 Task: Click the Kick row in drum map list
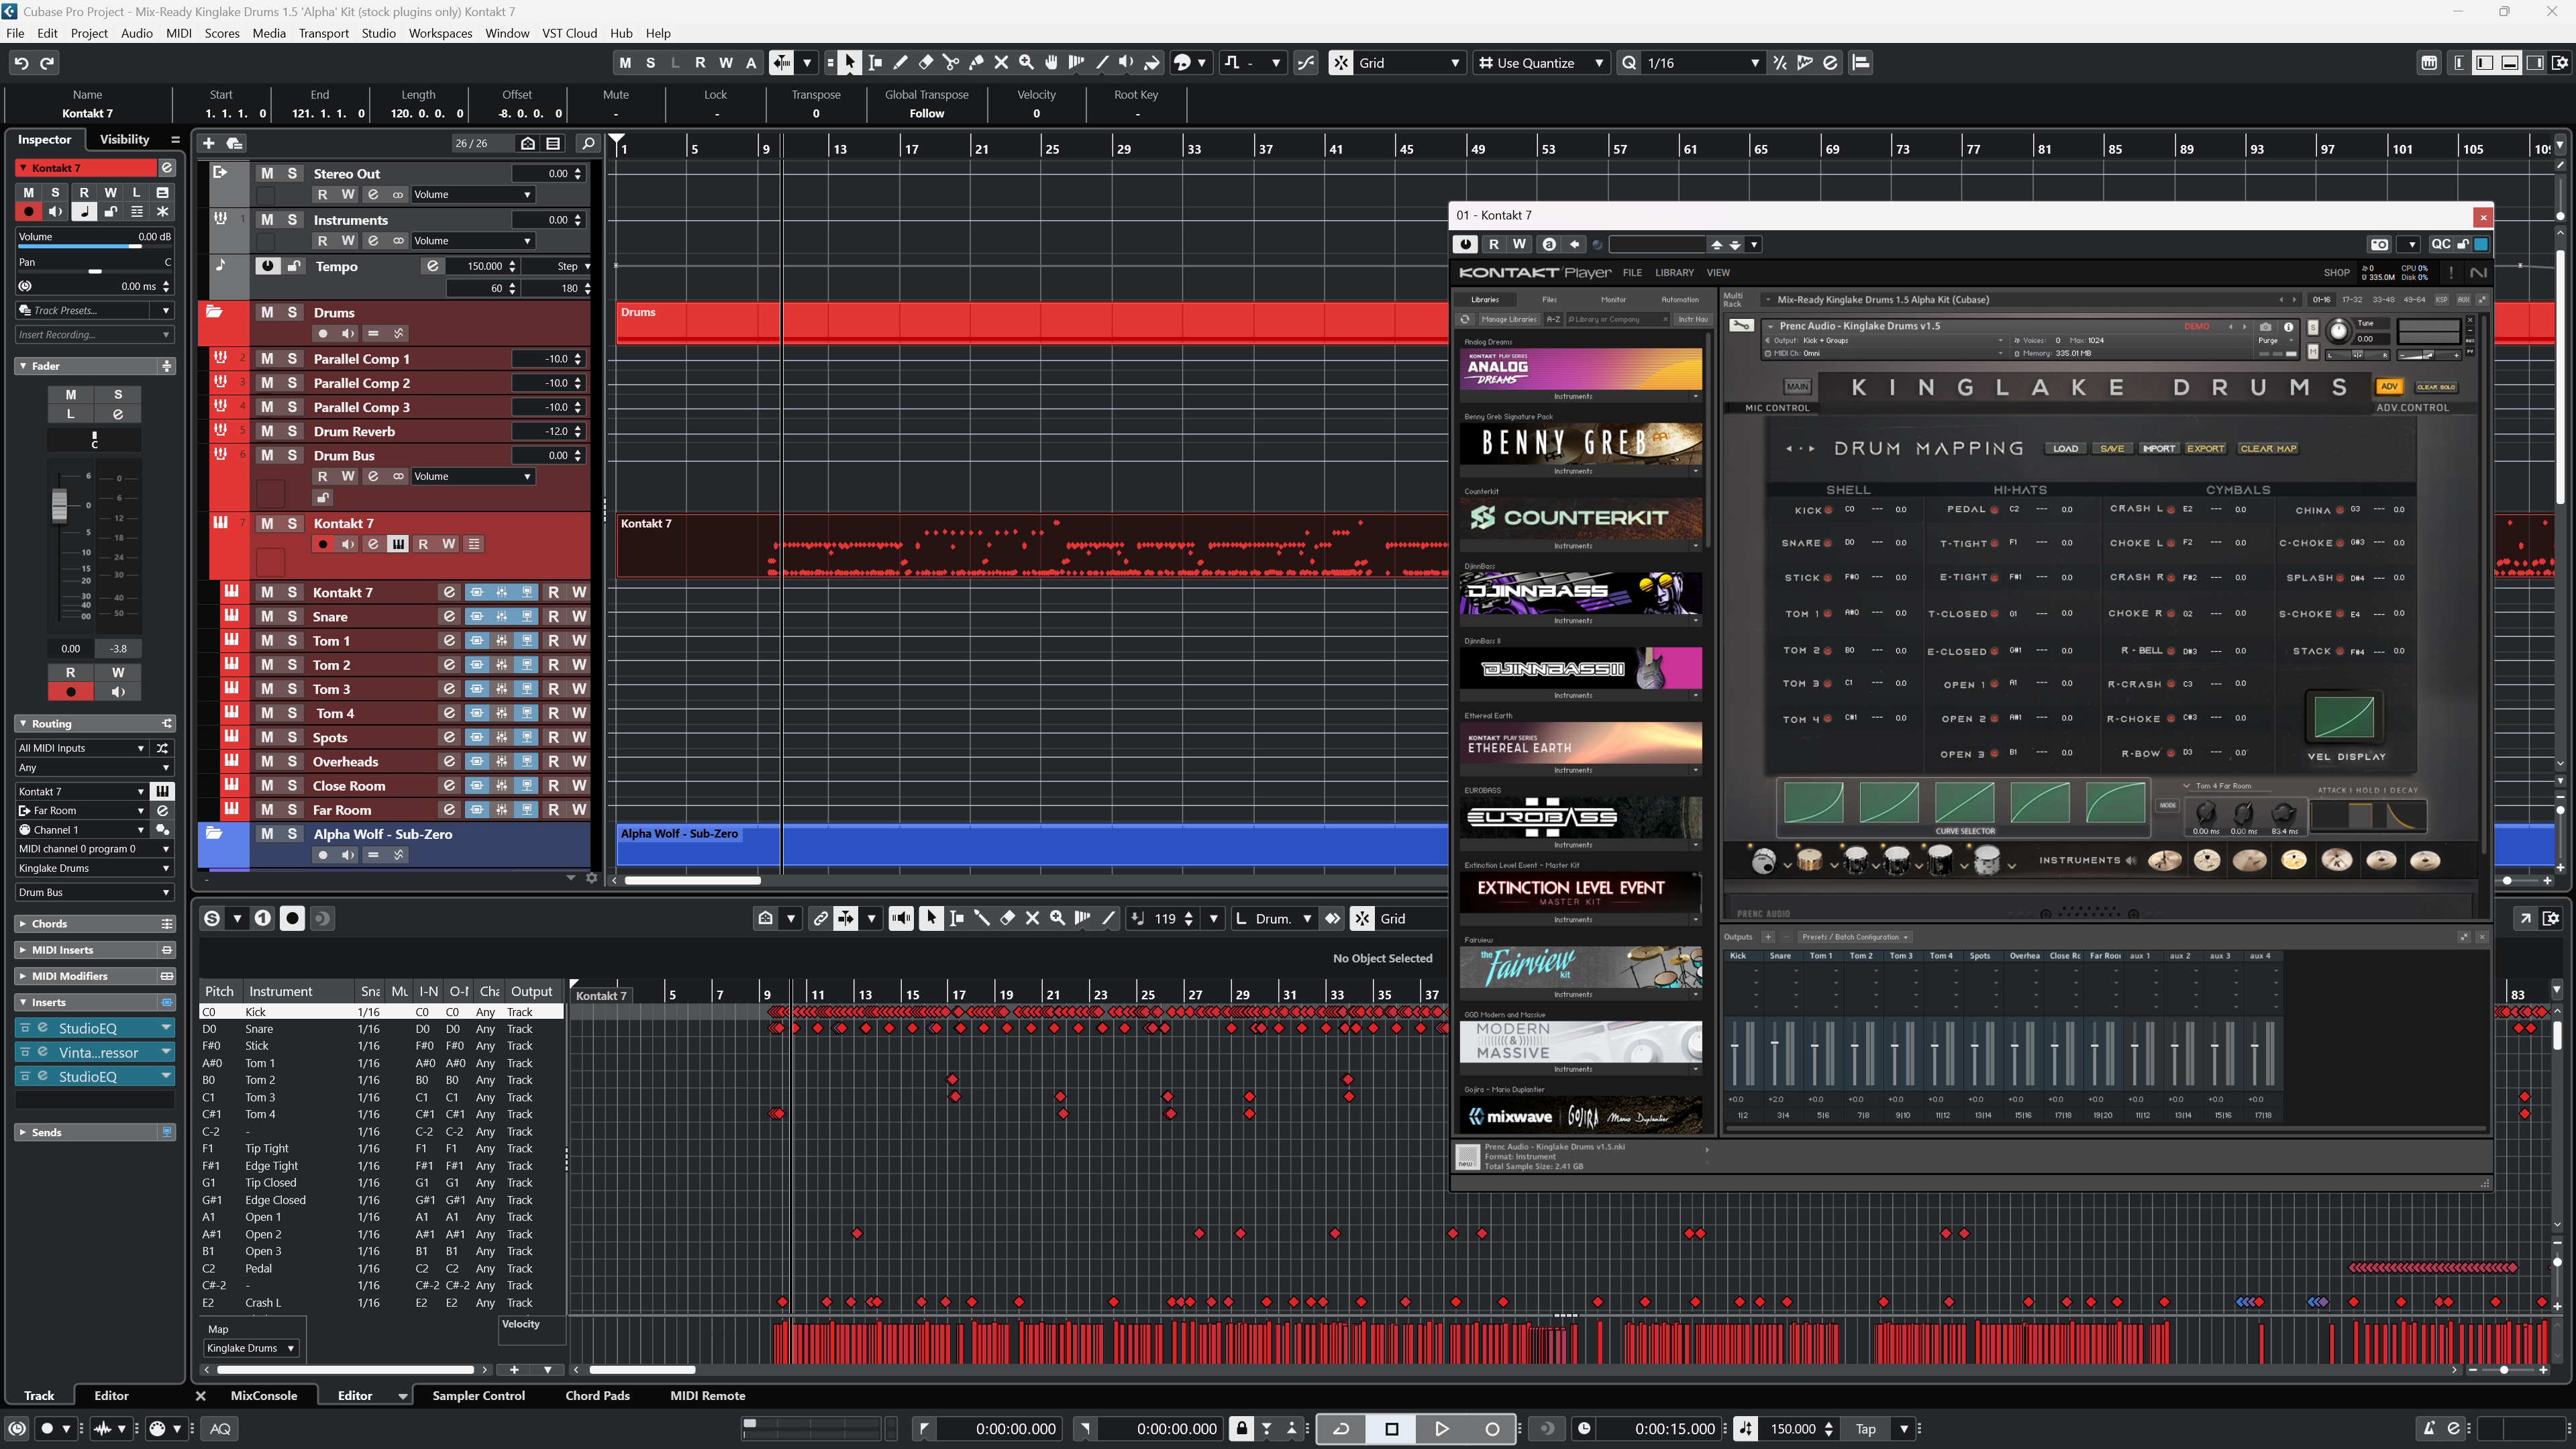coord(381,1012)
